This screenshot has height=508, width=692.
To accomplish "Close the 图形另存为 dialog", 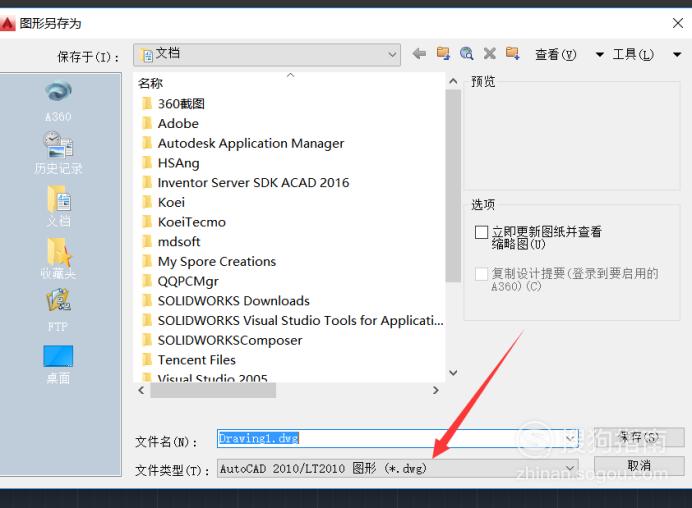I will [678, 23].
